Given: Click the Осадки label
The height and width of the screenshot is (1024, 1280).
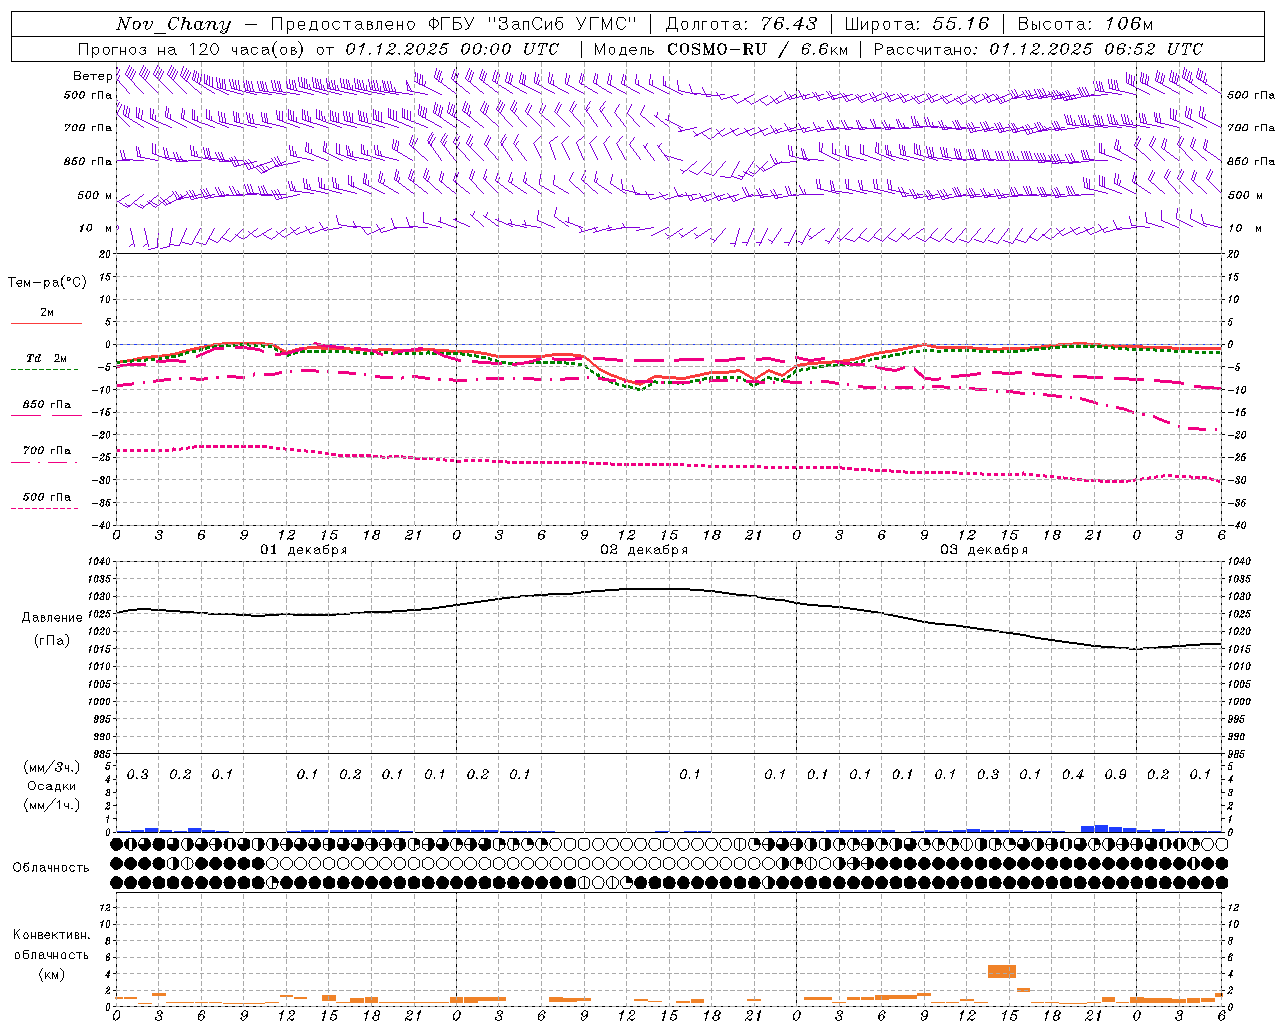Looking at the screenshot, I should [x=51, y=786].
